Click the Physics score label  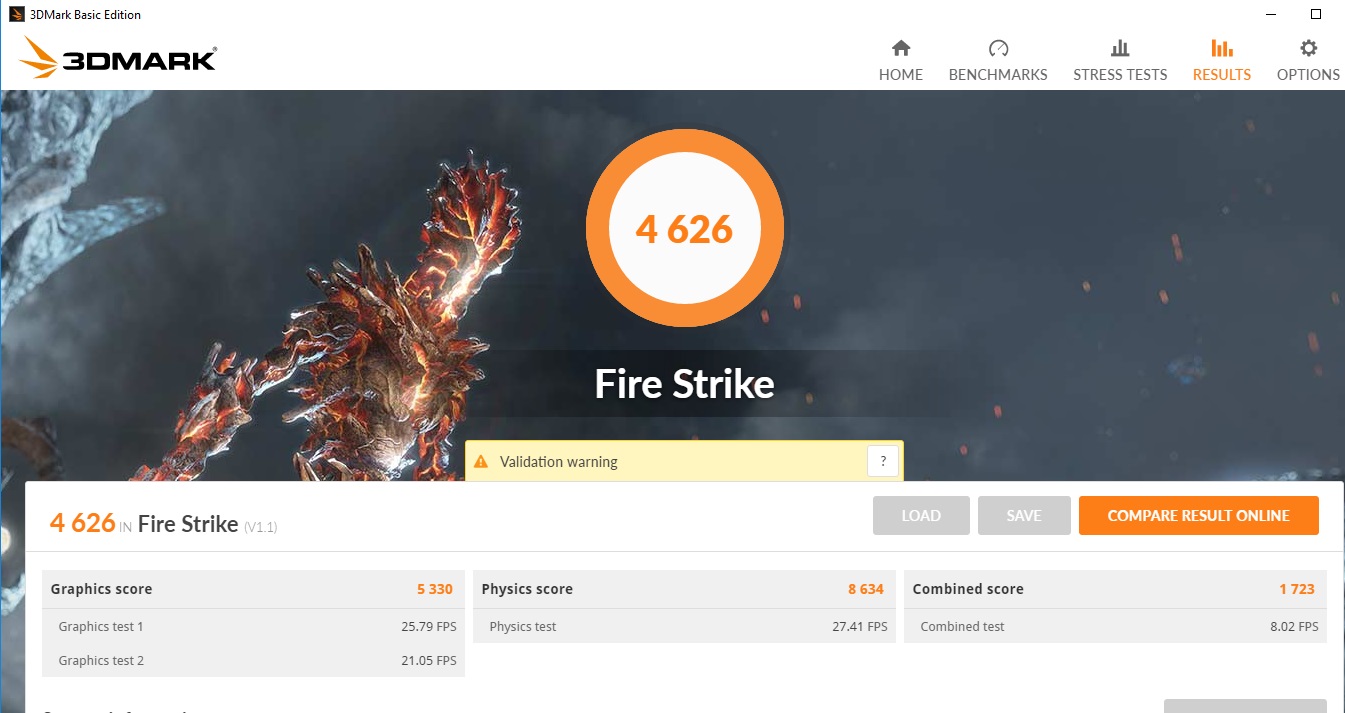click(x=527, y=589)
